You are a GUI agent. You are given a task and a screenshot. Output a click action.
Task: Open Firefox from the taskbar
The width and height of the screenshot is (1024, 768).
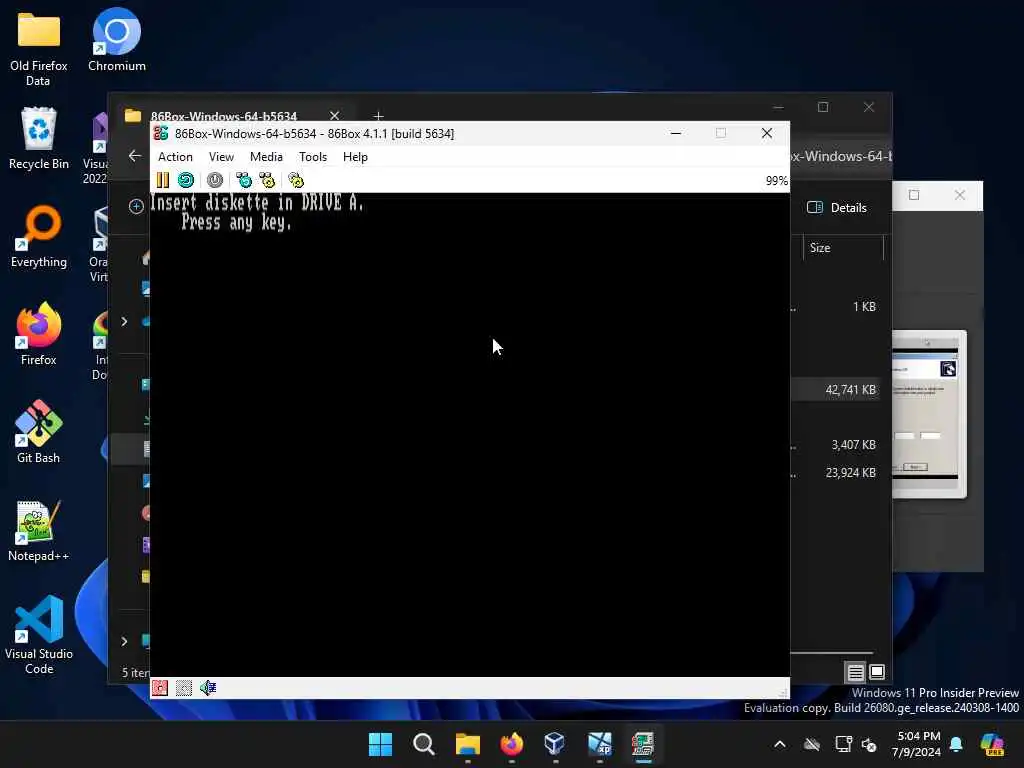(x=511, y=744)
